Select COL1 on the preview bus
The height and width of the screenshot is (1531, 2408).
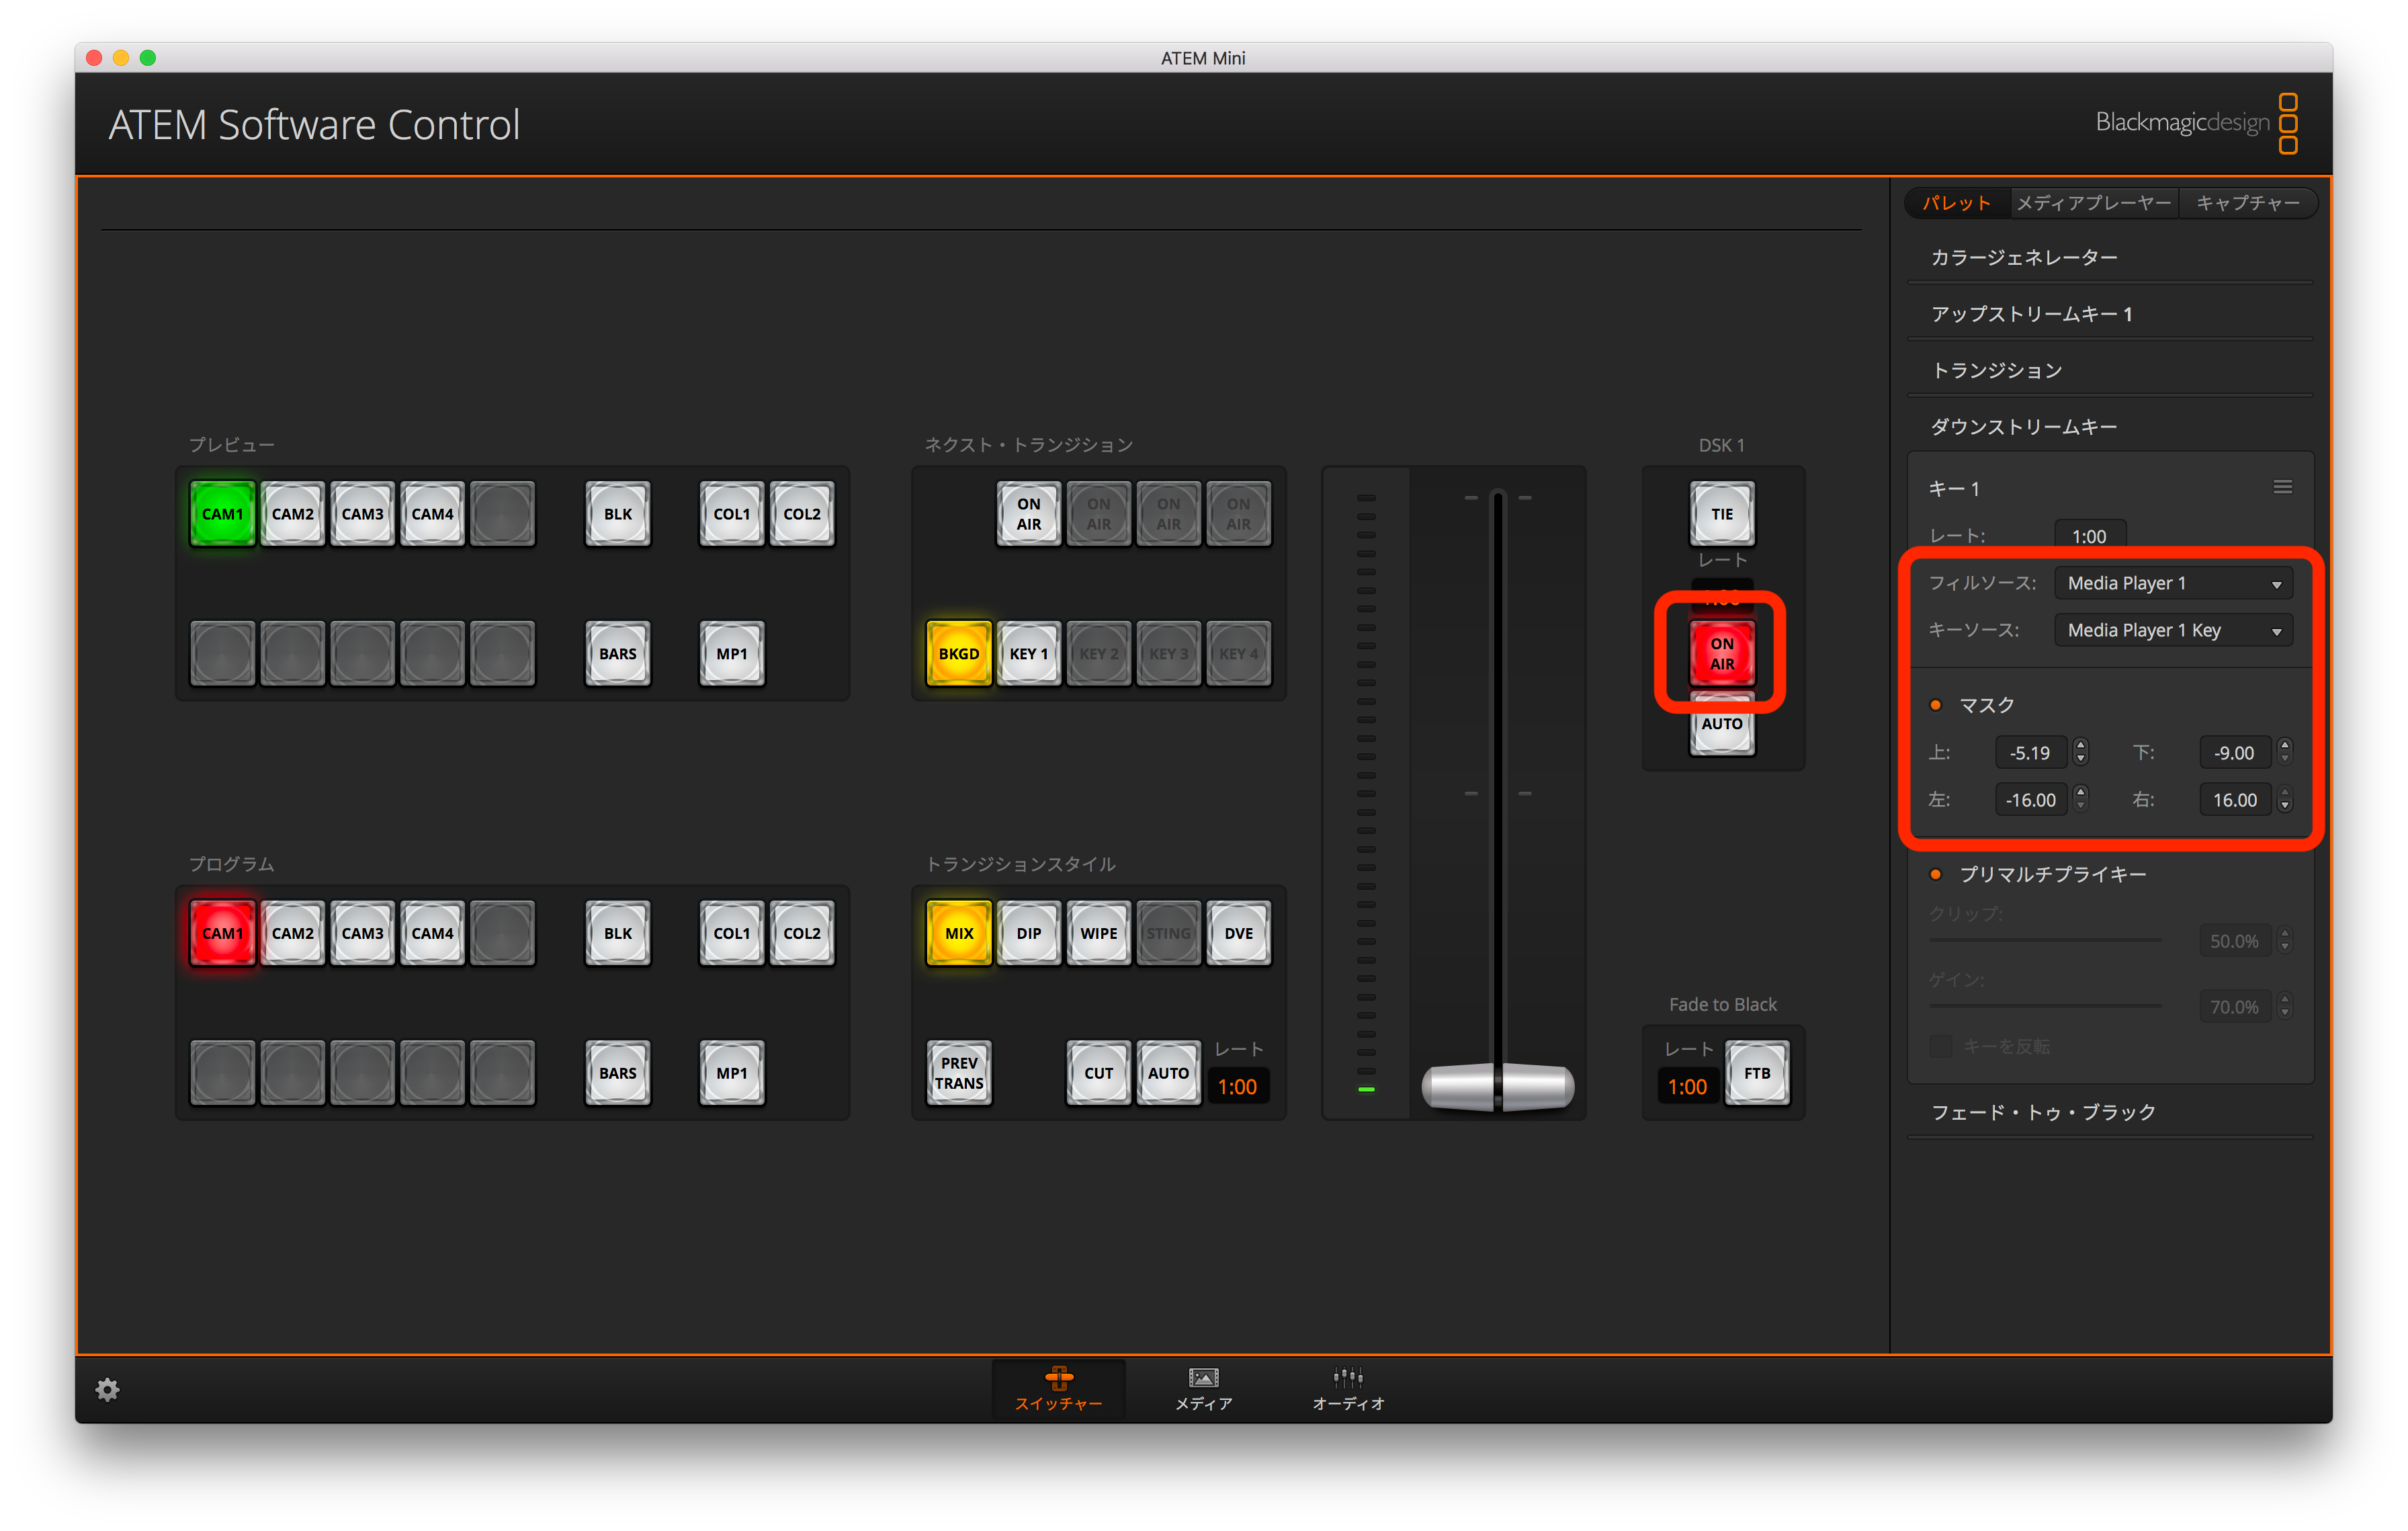coord(731,514)
